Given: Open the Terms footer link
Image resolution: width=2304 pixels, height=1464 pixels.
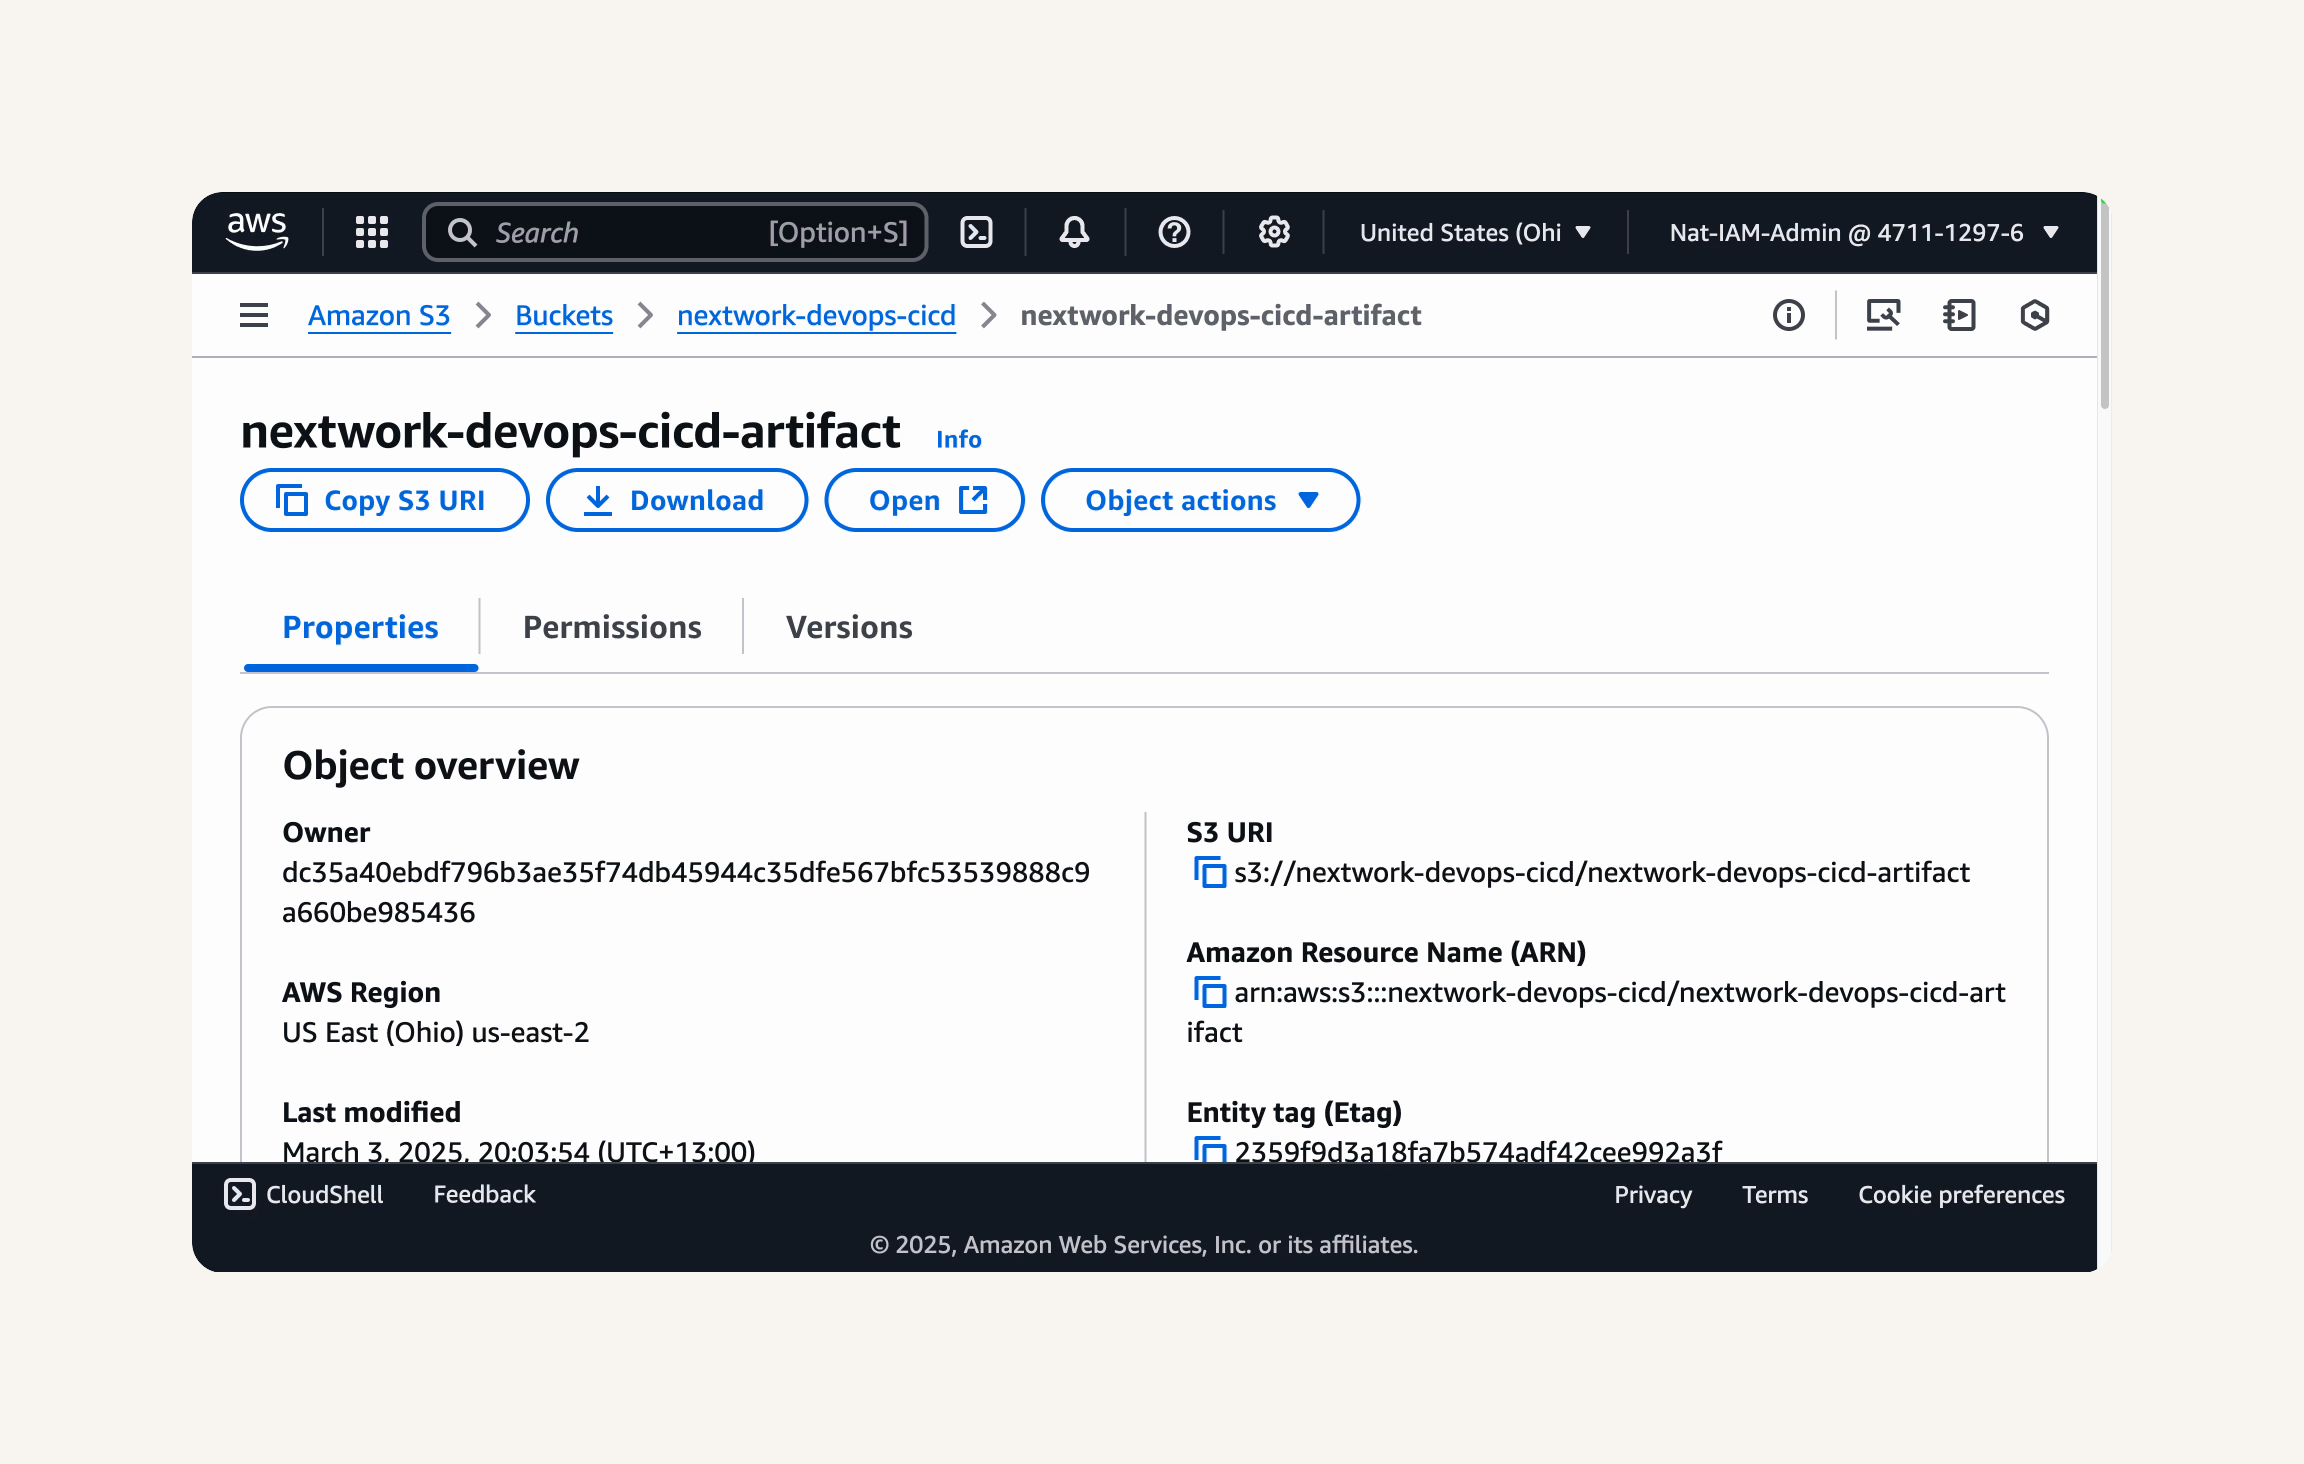Looking at the screenshot, I should click(1775, 1194).
